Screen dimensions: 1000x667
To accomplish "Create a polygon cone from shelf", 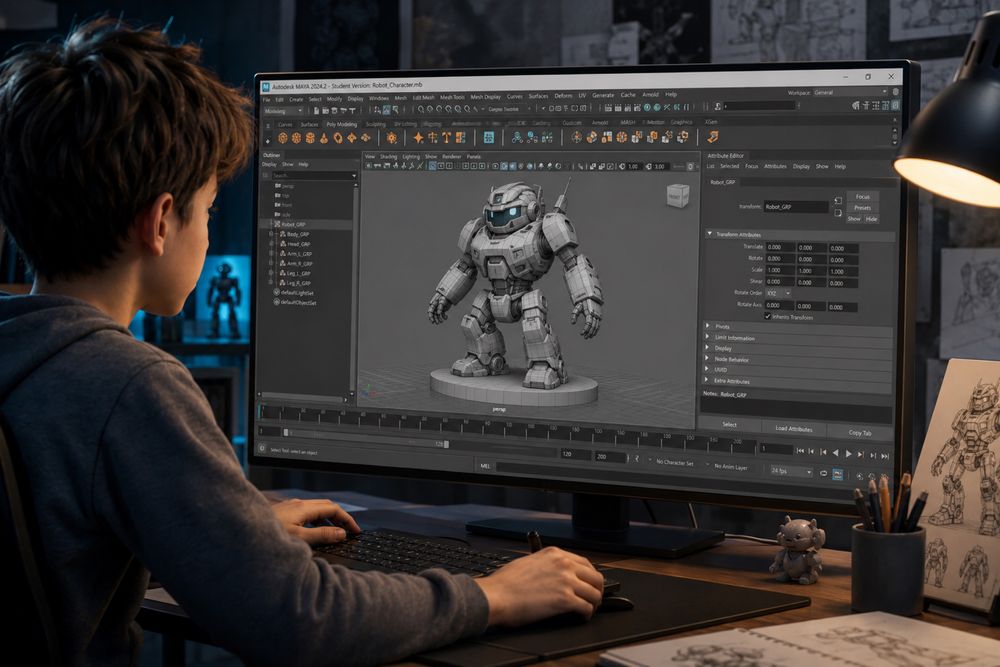I will (324, 138).
